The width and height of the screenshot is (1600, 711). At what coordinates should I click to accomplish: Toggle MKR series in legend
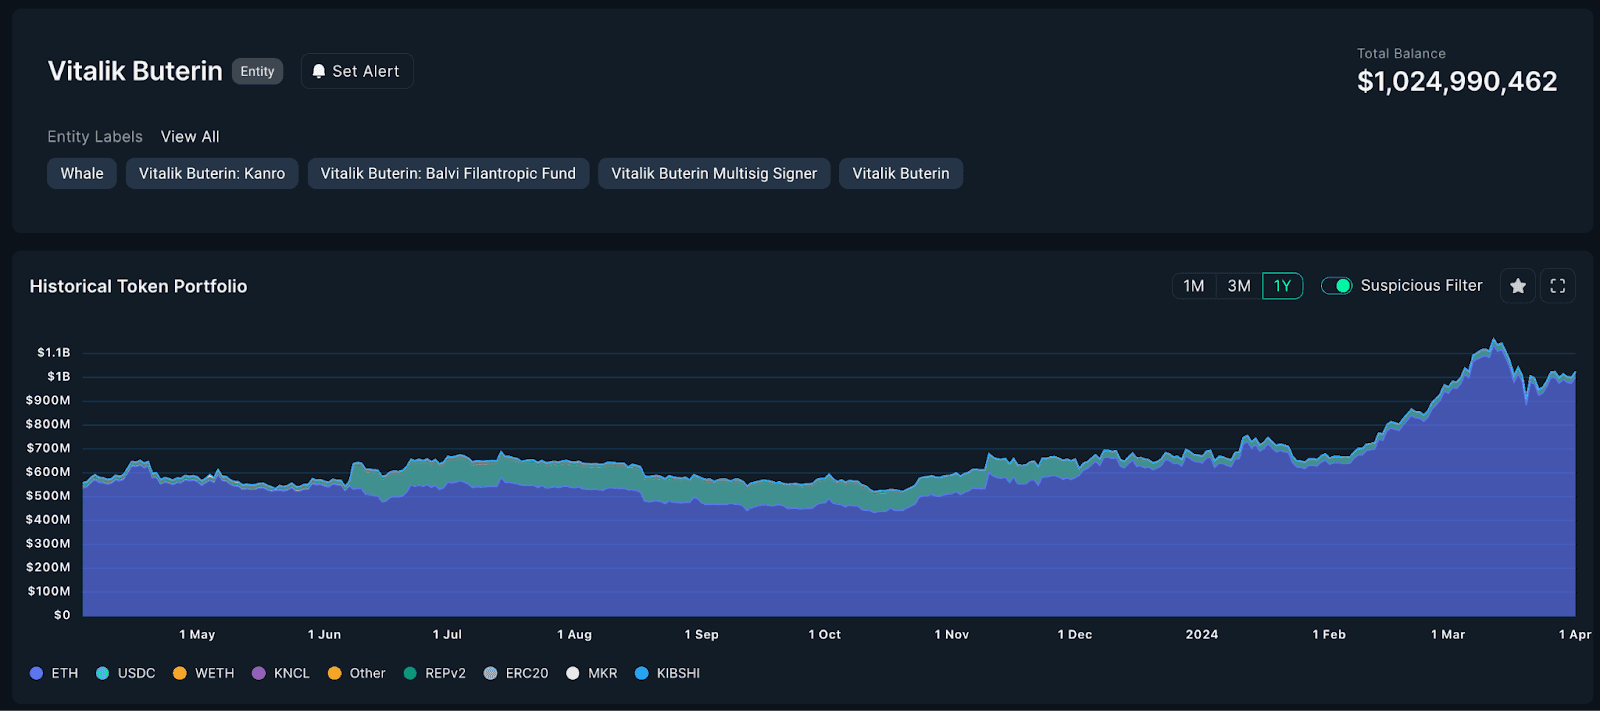(x=592, y=673)
